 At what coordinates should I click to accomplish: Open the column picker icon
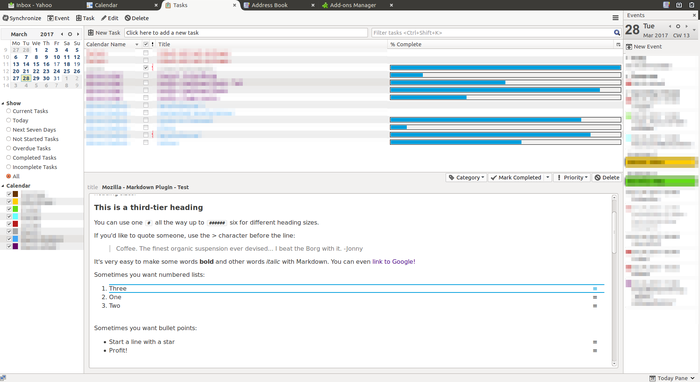coord(618,44)
